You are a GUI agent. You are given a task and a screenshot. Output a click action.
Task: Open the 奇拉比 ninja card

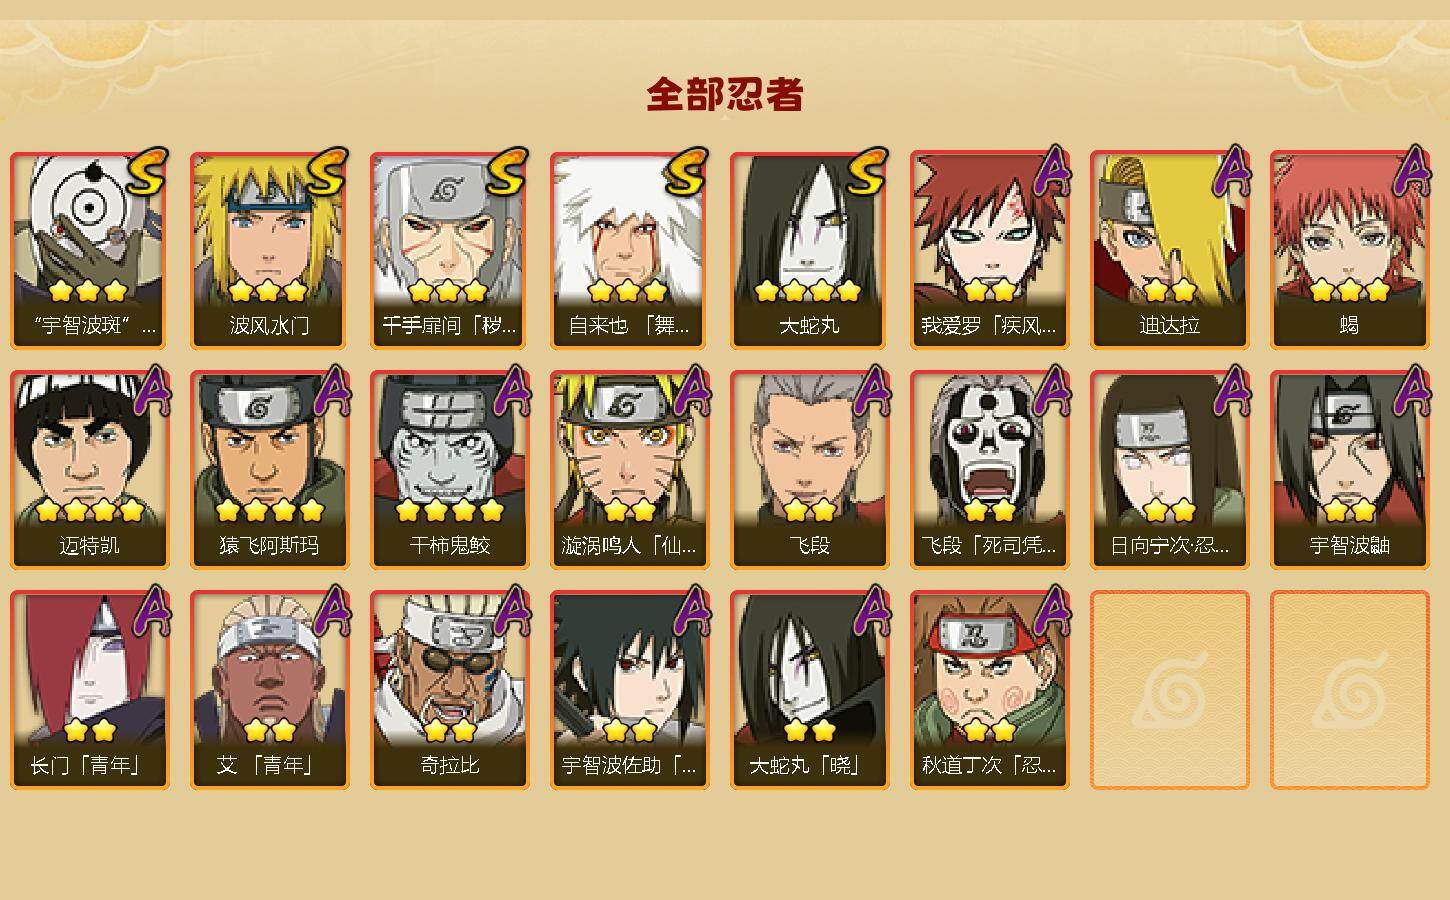click(x=449, y=690)
